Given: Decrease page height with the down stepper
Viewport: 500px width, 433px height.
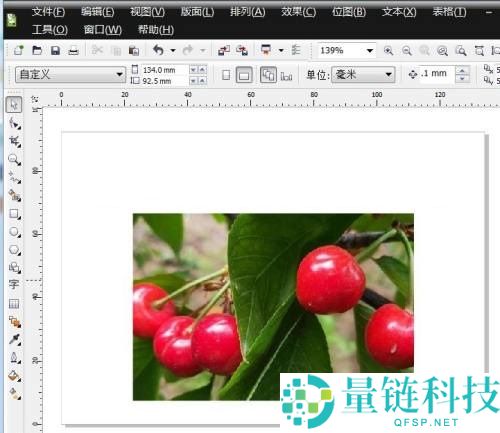Looking at the screenshot, I should point(193,81).
